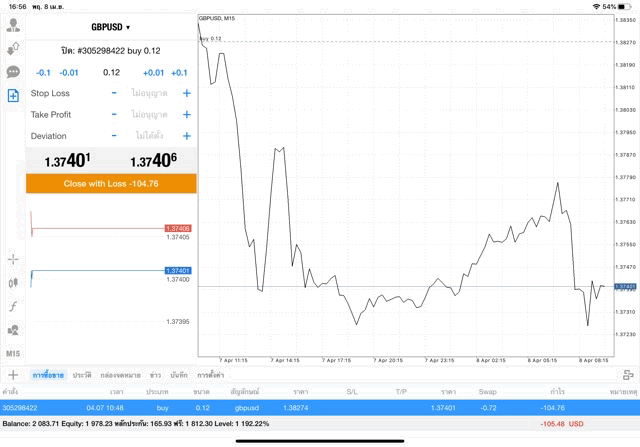Click the Swap column header

pyautogui.click(x=487, y=391)
